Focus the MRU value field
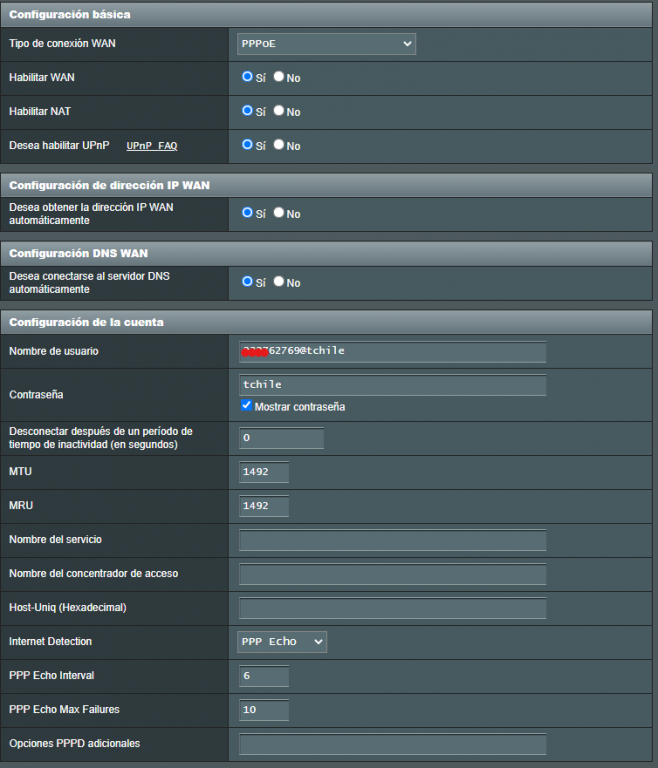Image resolution: width=658 pixels, height=768 pixels. coord(264,506)
